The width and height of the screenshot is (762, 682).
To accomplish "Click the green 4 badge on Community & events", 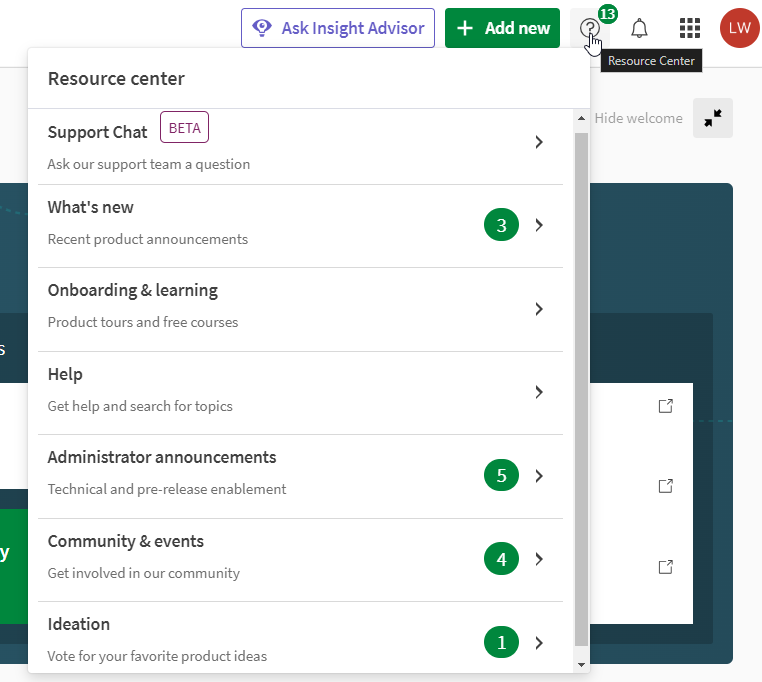I will pos(501,559).
